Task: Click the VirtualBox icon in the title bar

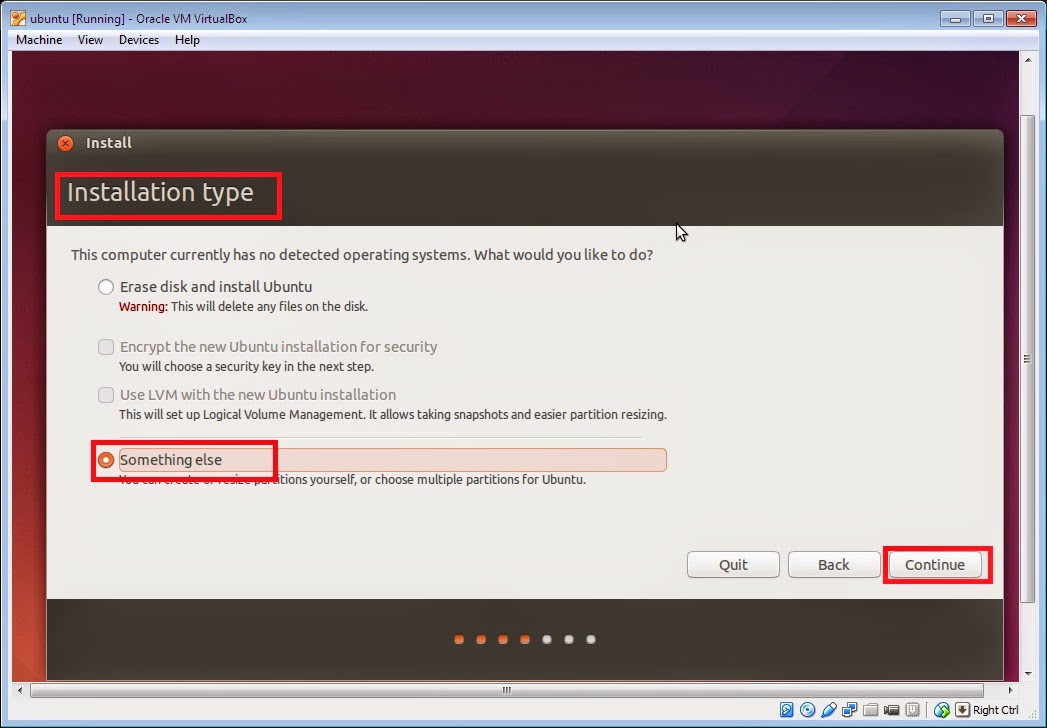Action: (x=18, y=18)
